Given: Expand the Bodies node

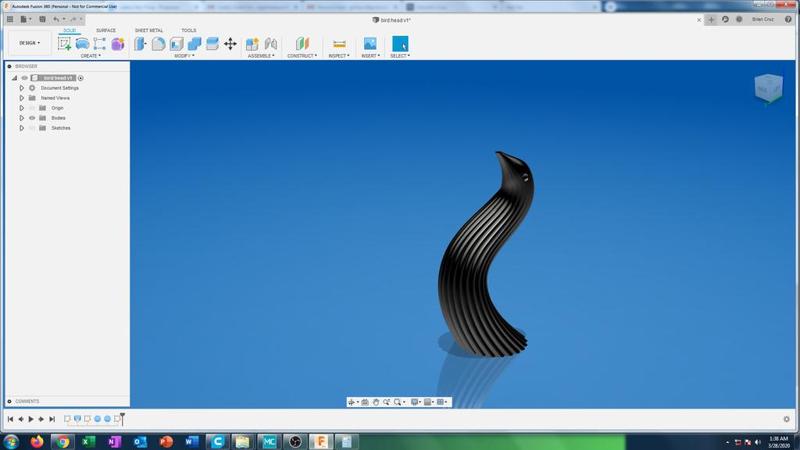Looking at the screenshot, I should (x=21, y=118).
